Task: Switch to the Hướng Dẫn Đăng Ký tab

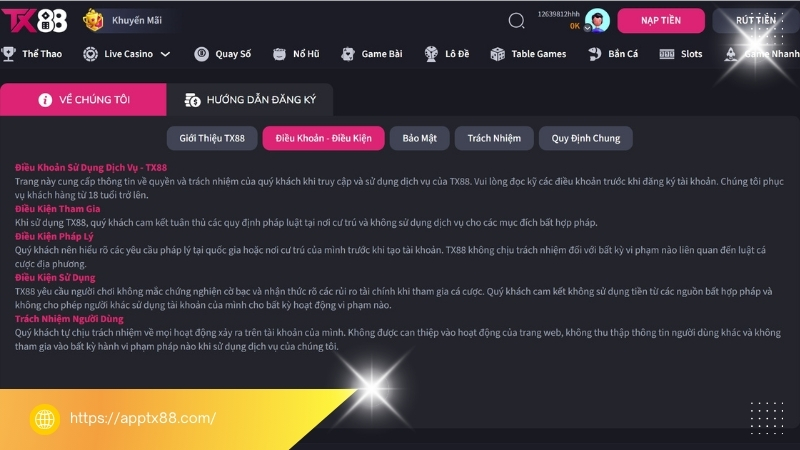Action: [250, 99]
